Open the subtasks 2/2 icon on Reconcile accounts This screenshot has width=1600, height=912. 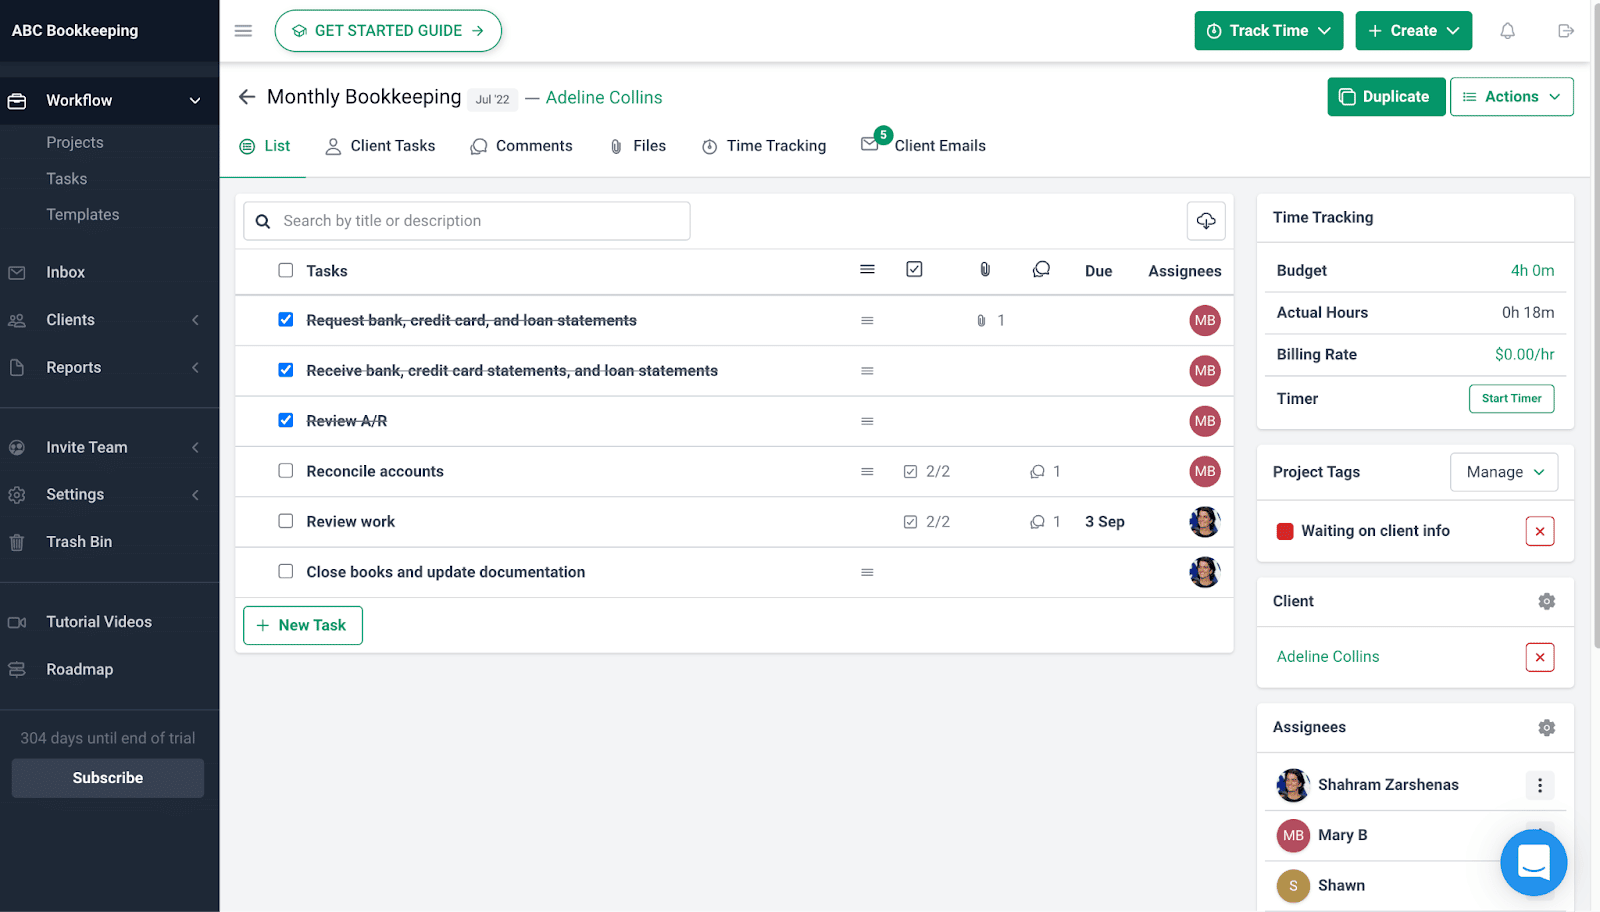pos(910,471)
